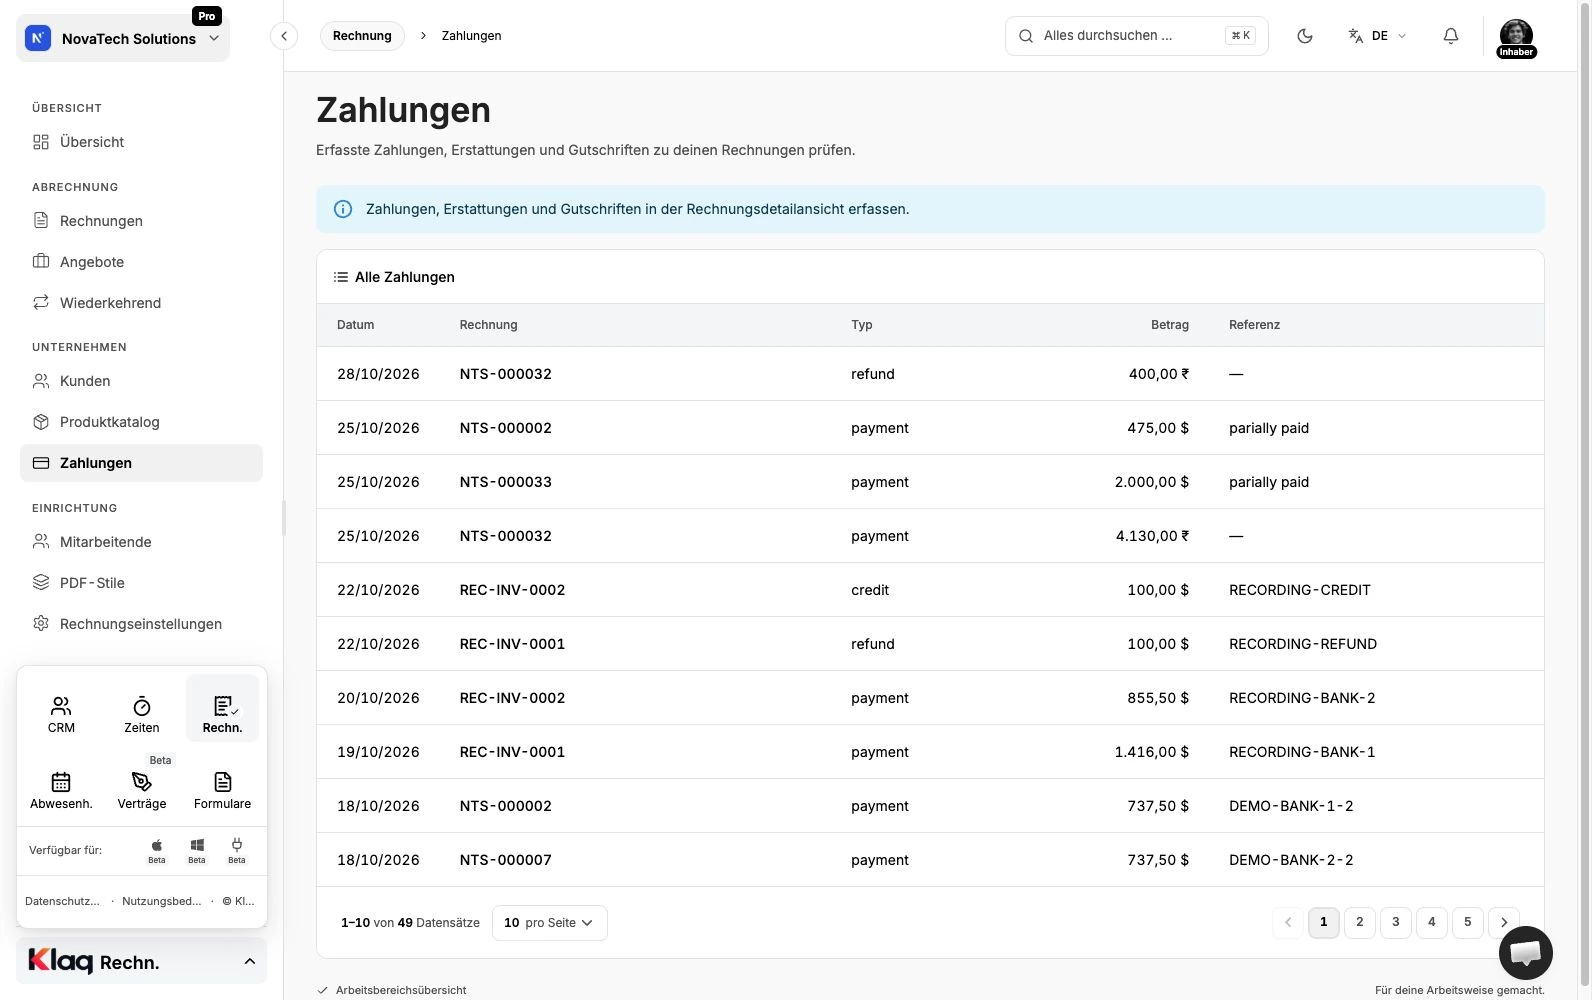Click reference DEMO-BANK-1-2
This screenshot has height=1000, width=1592.
coord(1291,806)
